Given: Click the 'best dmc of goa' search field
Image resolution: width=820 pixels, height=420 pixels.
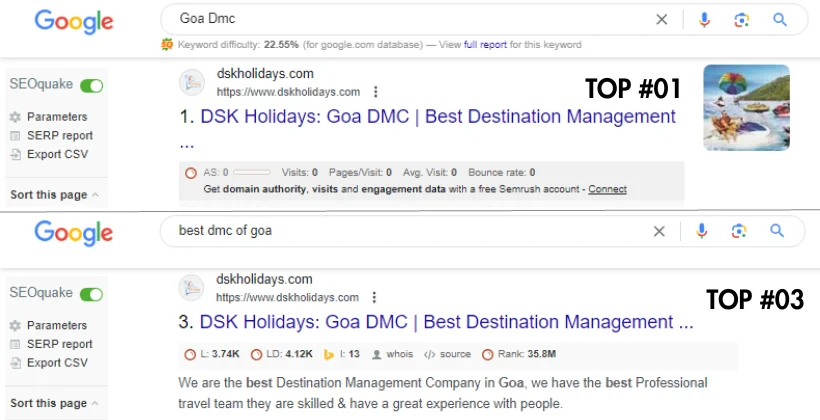Looking at the screenshot, I should click(400, 231).
